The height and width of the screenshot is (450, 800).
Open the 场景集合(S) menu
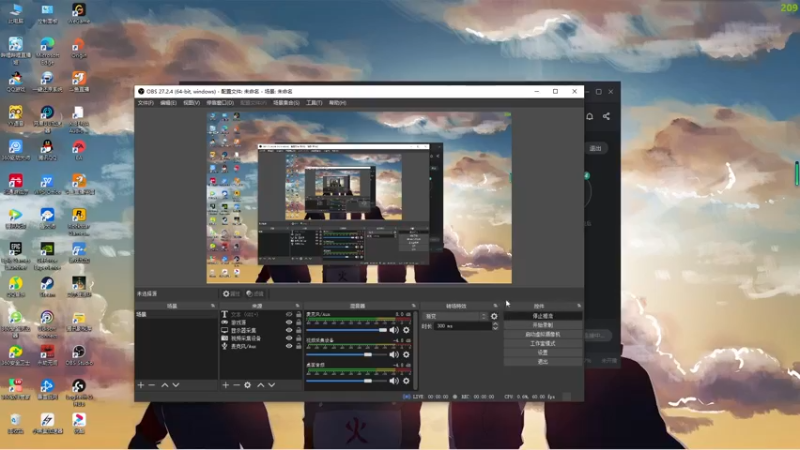[x=286, y=103]
